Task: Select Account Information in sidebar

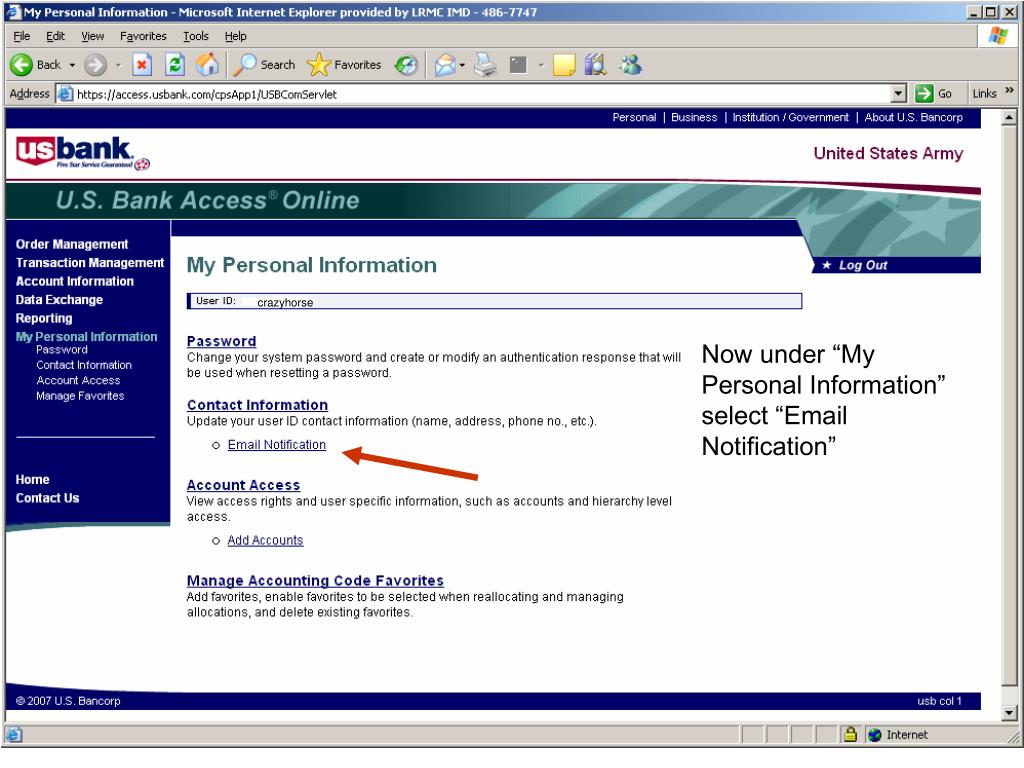Action: pyautogui.click(x=74, y=281)
